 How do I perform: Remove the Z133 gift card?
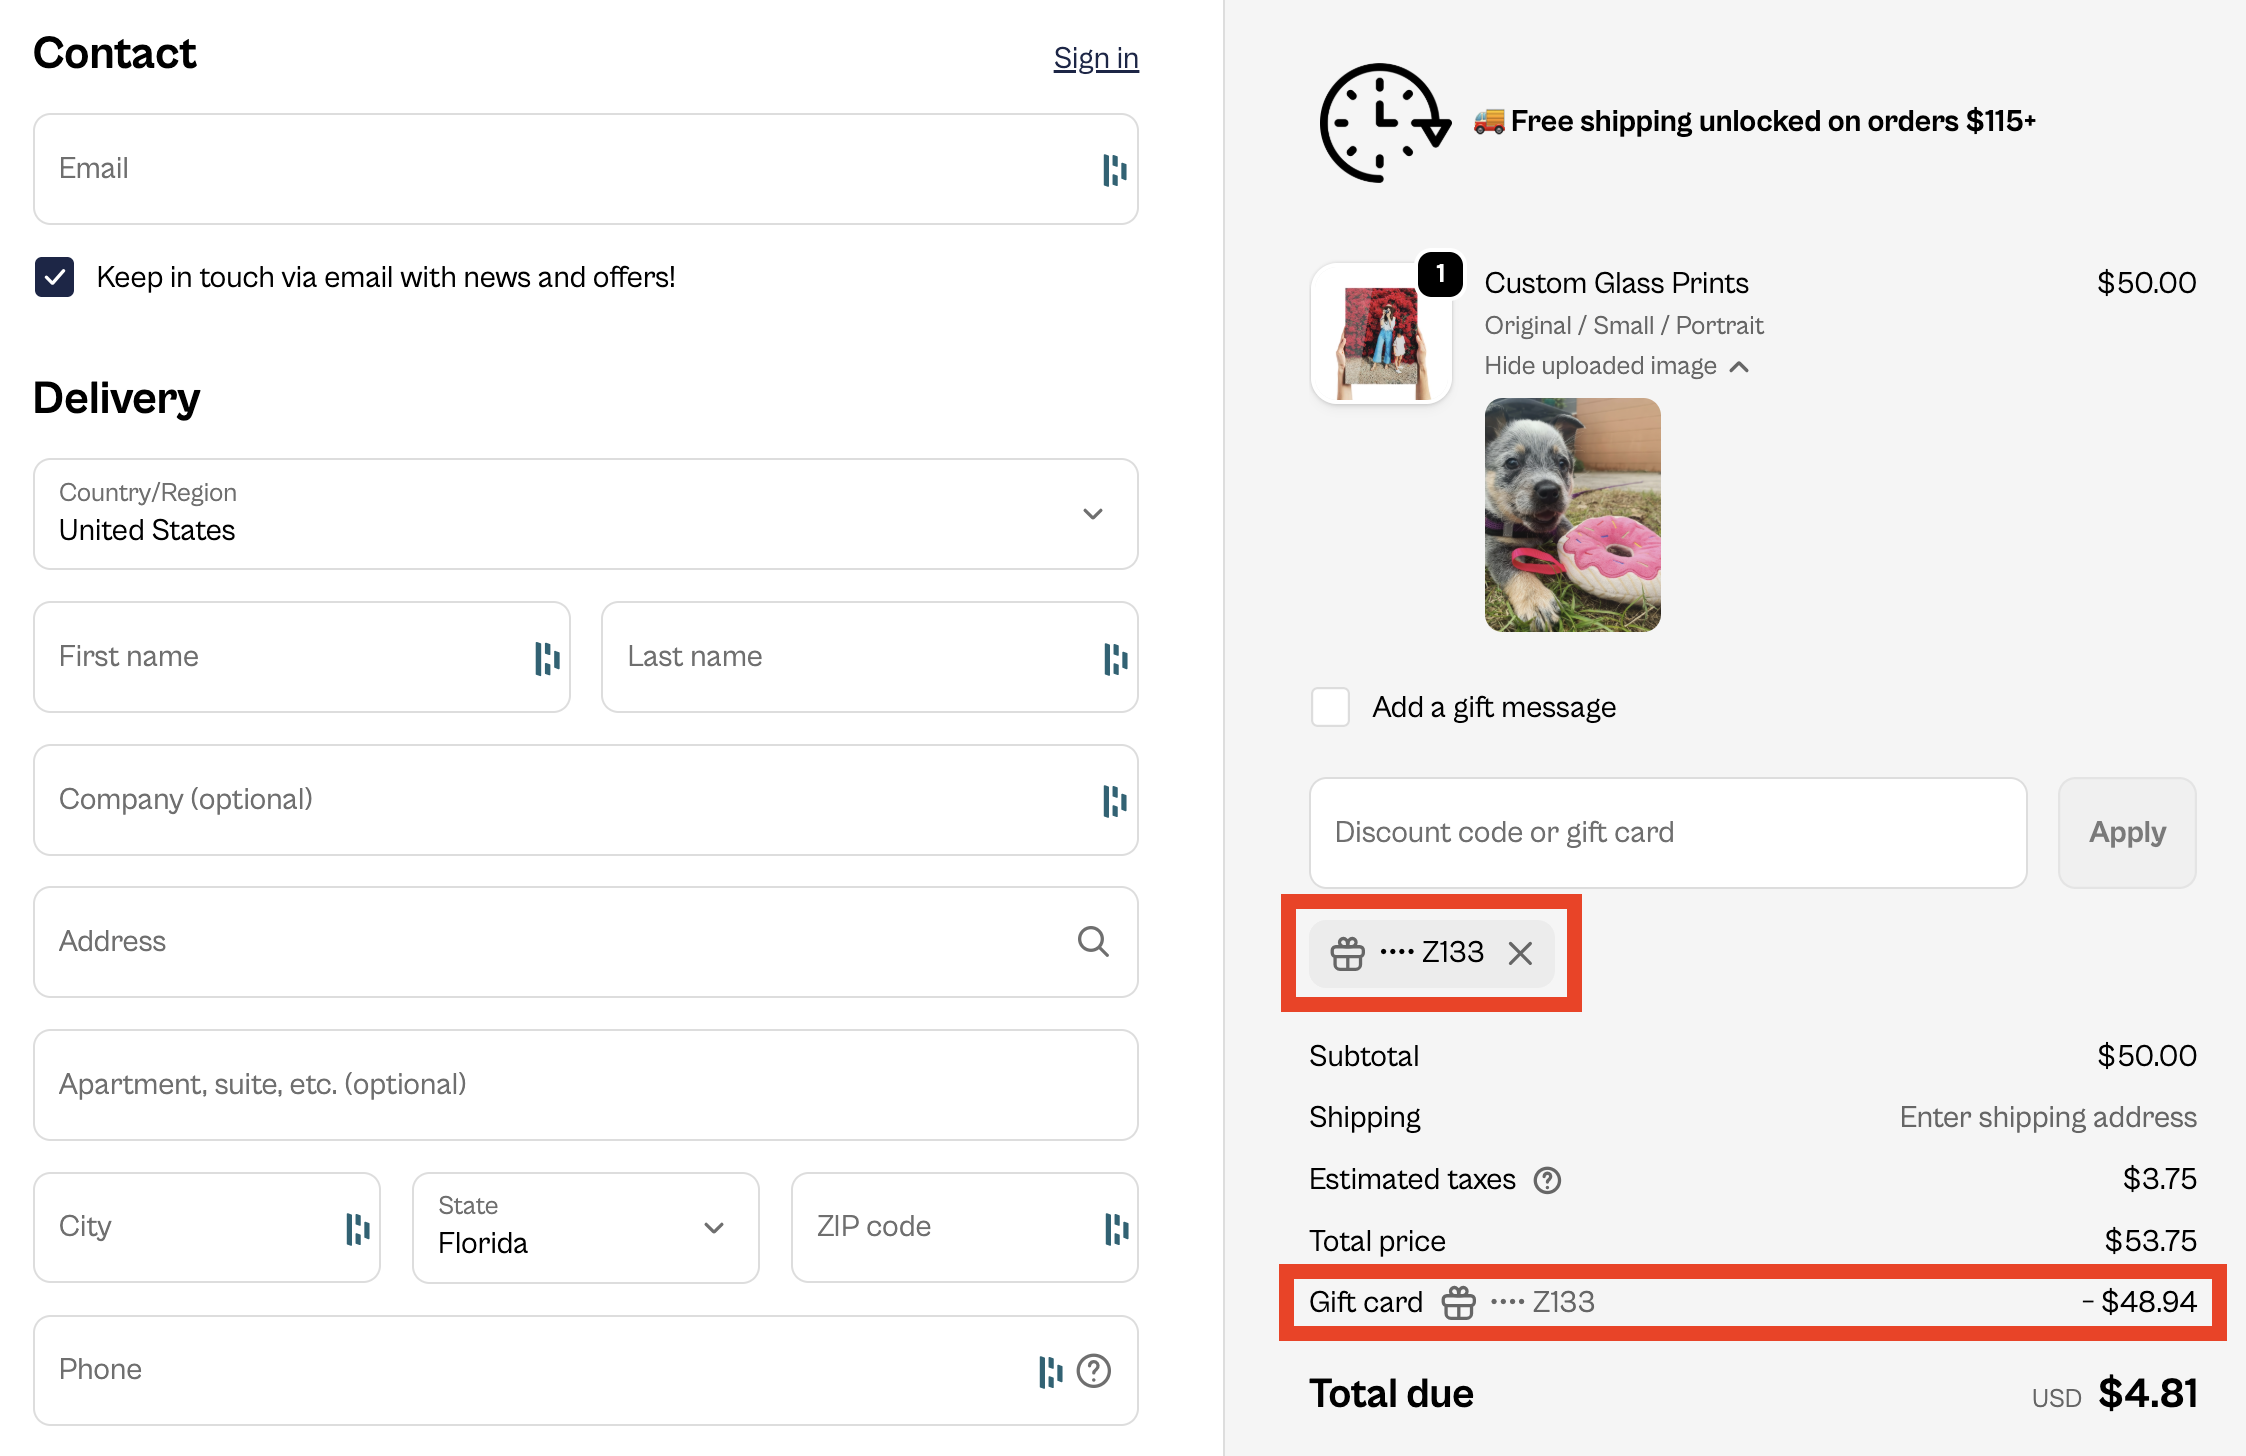tap(1520, 953)
